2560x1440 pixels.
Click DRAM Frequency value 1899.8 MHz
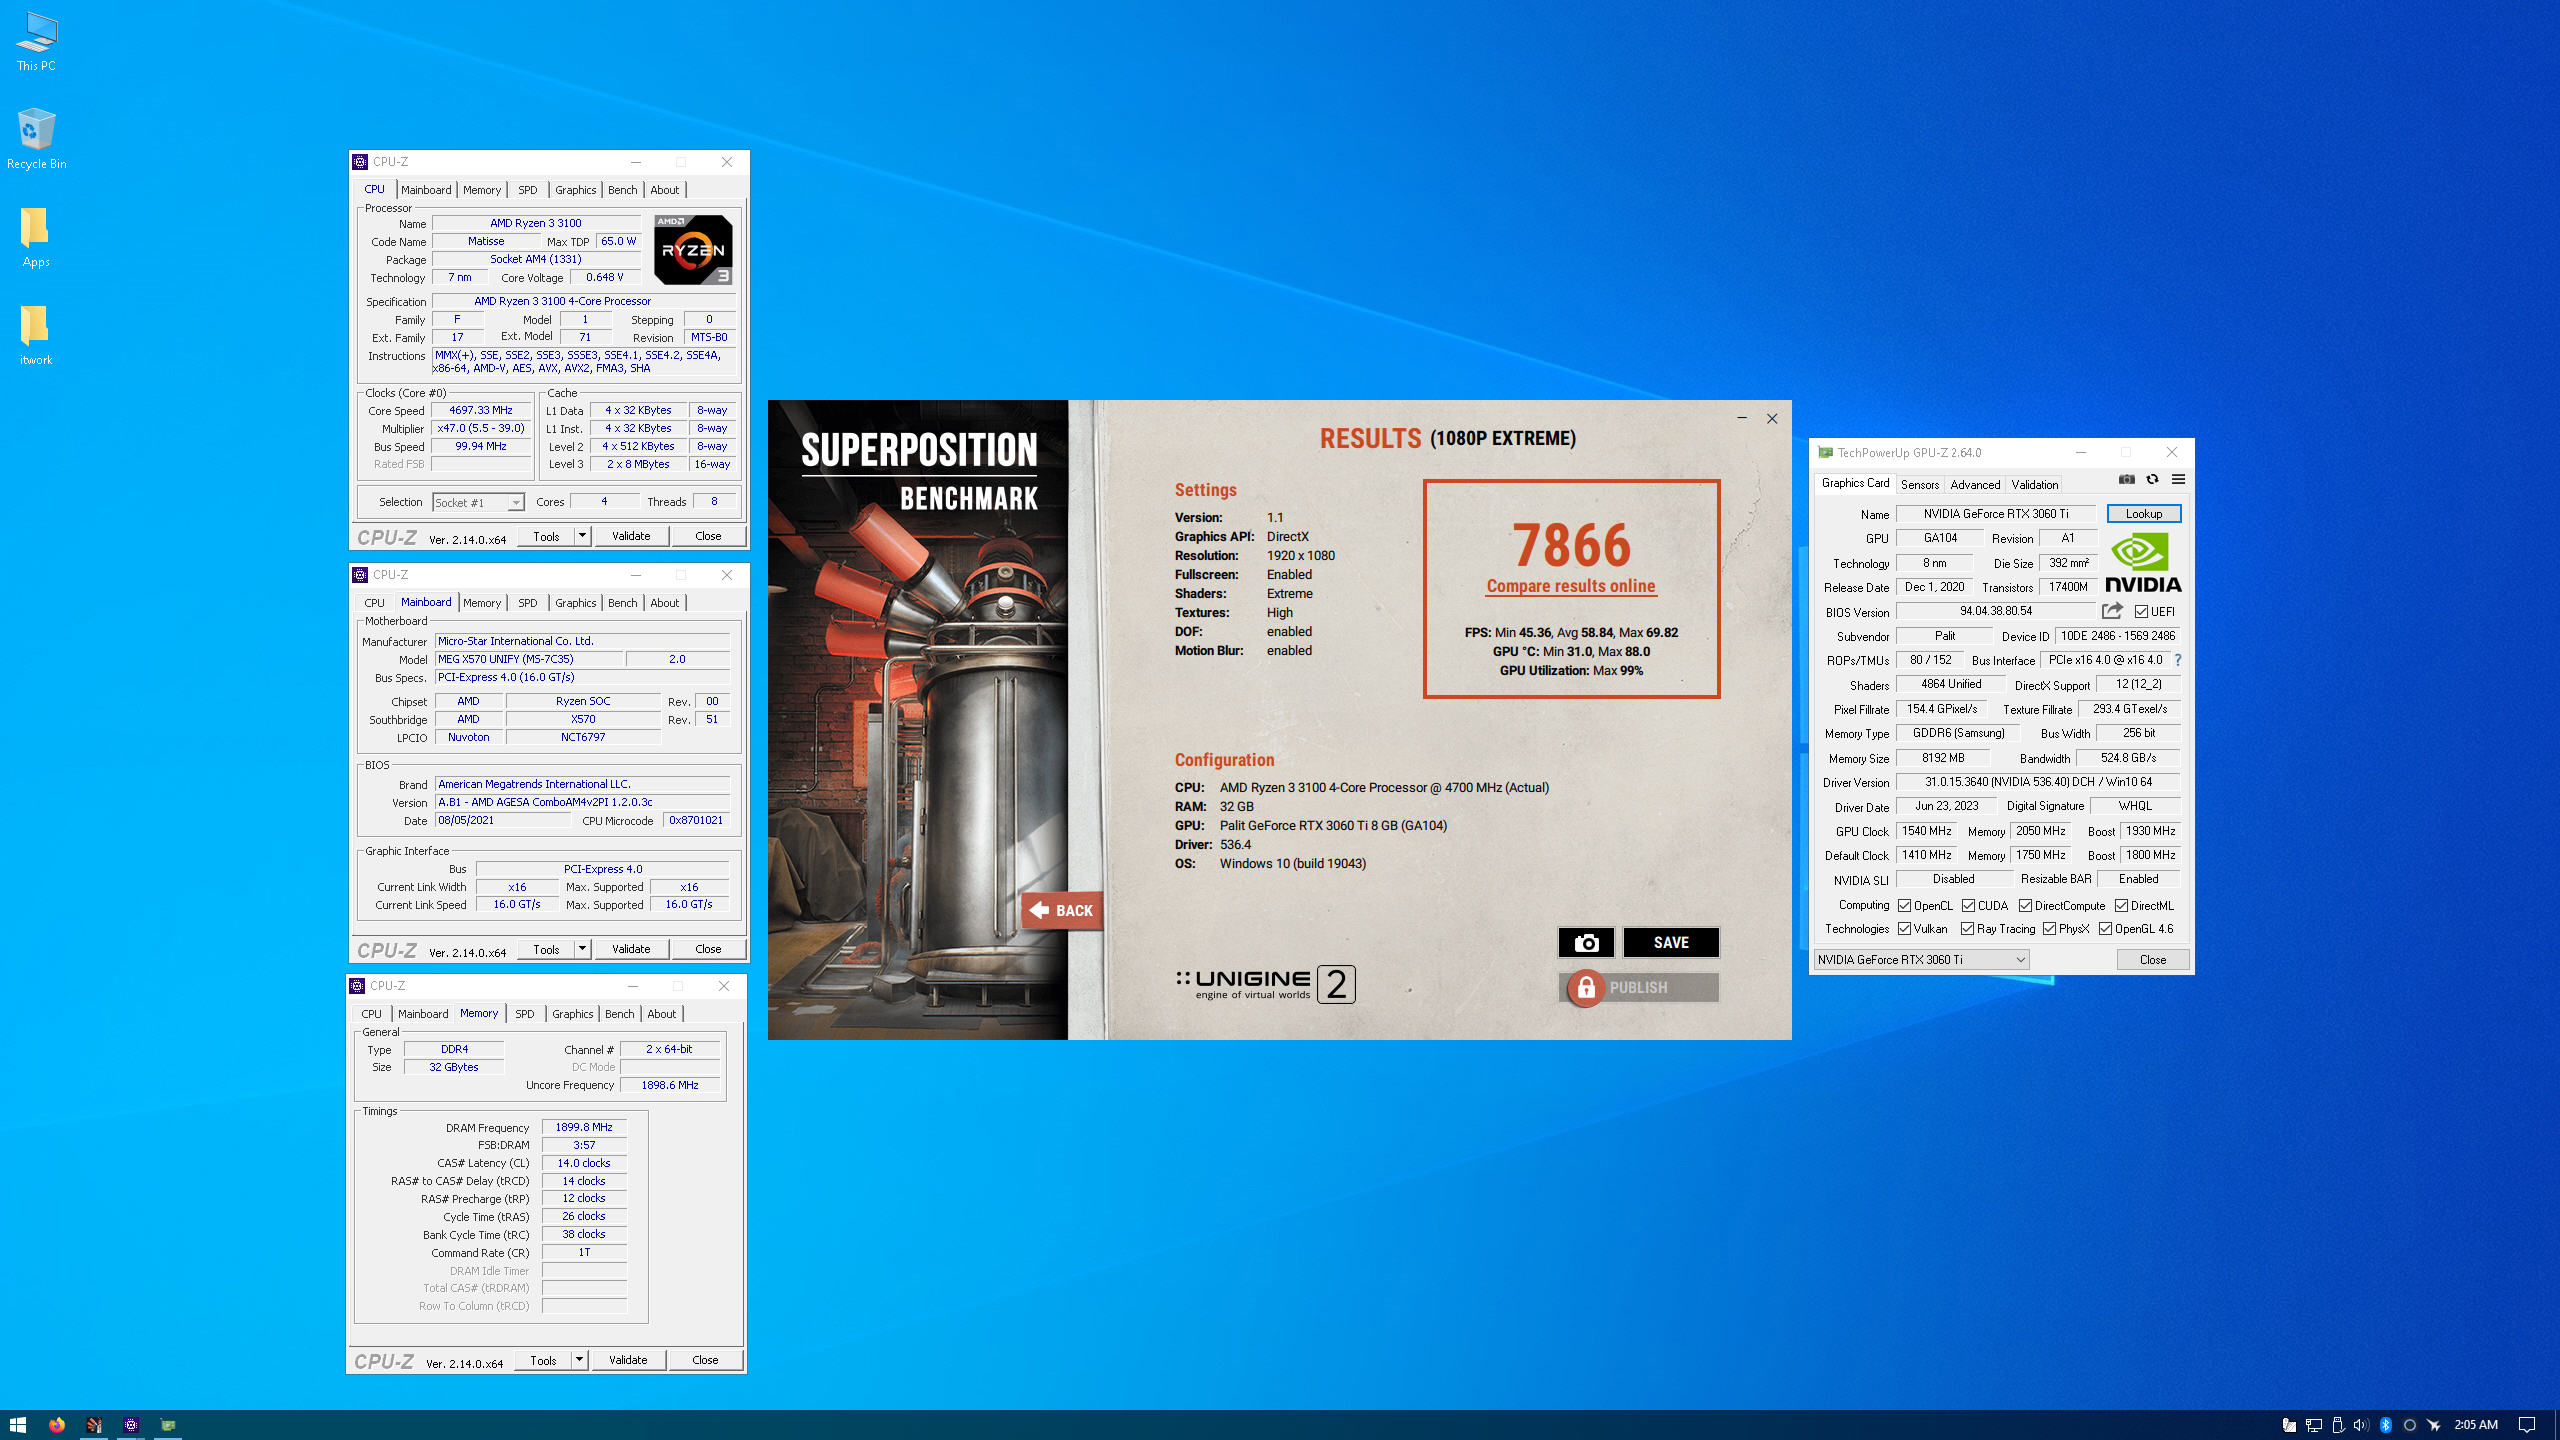[584, 1127]
